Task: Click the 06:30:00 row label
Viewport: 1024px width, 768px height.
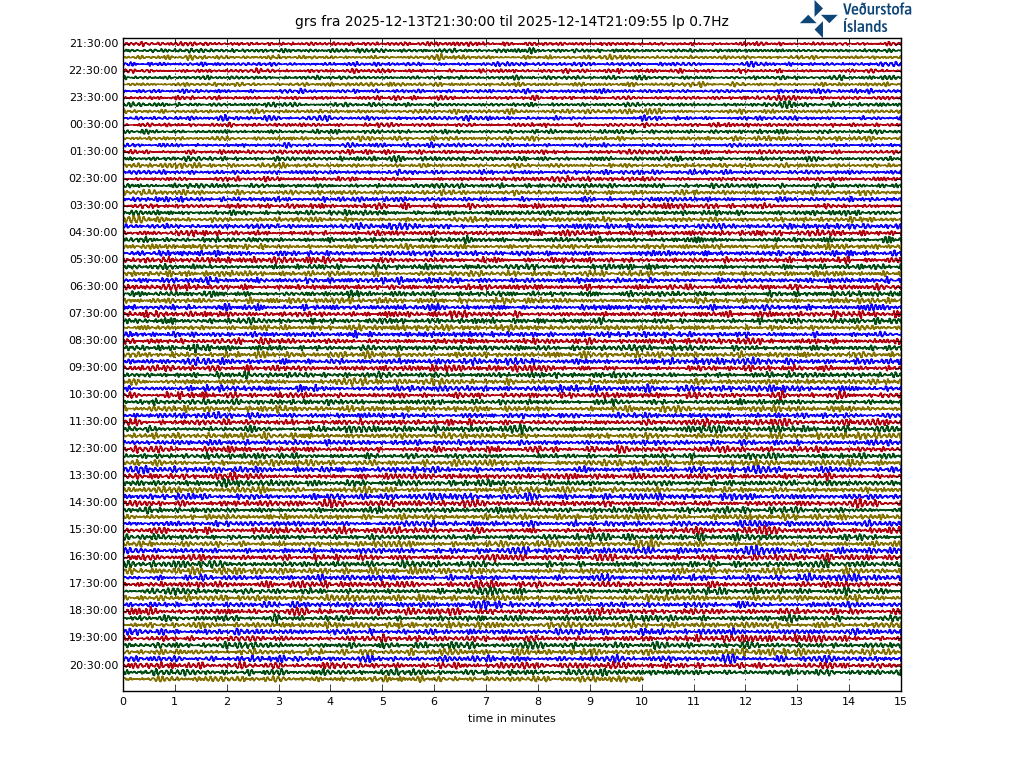Action: coord(94,287)
